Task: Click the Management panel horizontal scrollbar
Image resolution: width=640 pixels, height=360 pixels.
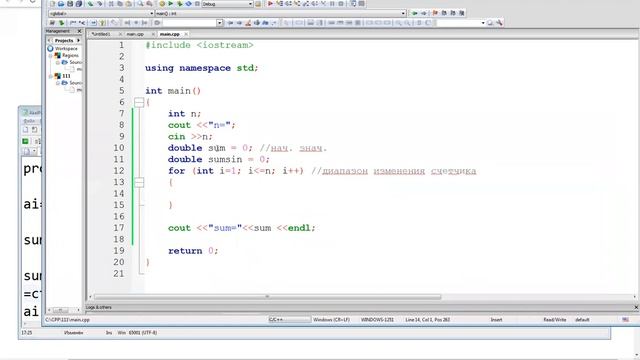Action: click(x=64, y=310)
